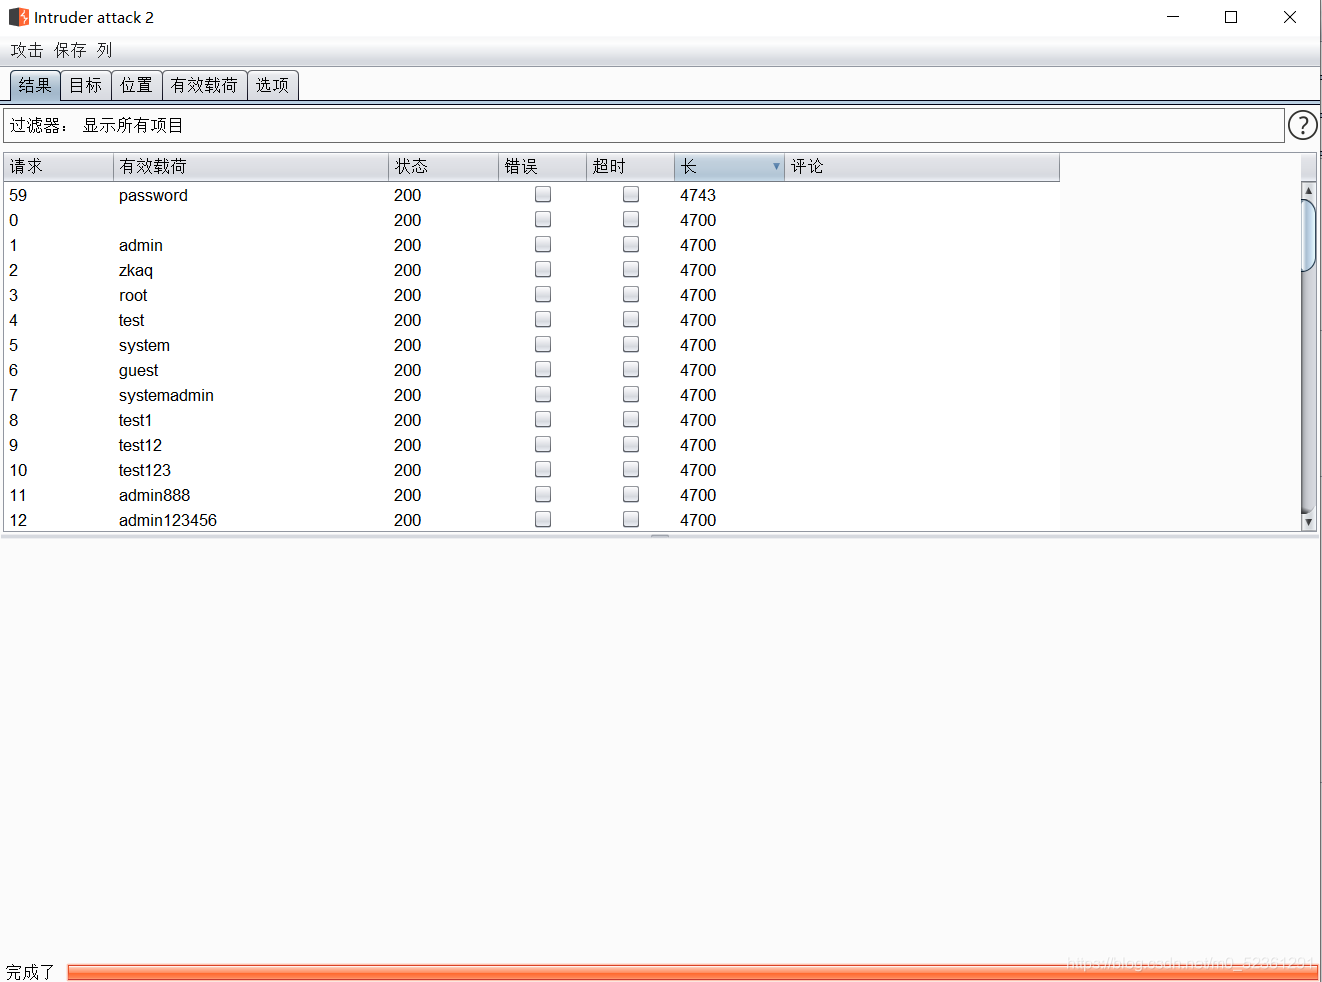Toggle the 错误 checkbox for test1 row

click(x=543, y=419)
